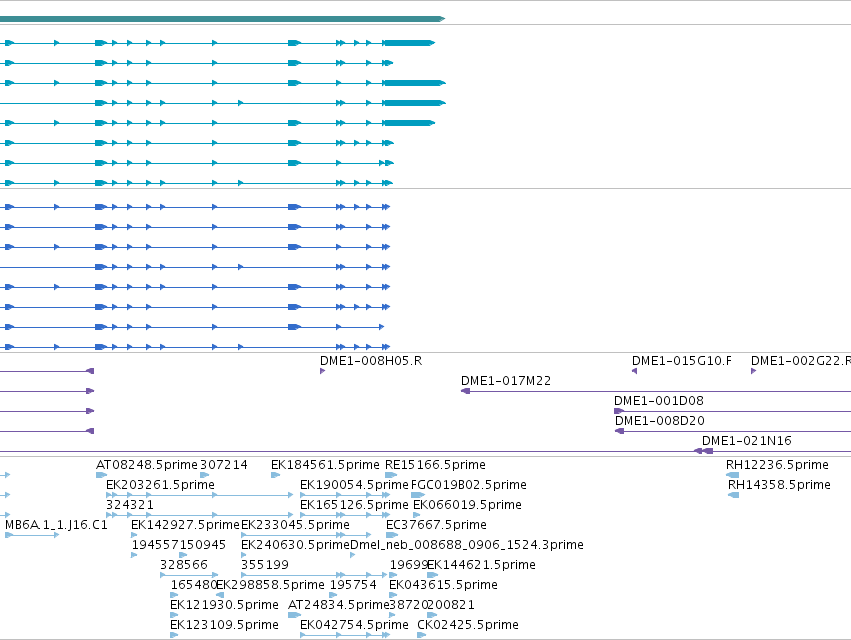Click the EST glyph below FGC019B02.5prime

tap(418, 495)
